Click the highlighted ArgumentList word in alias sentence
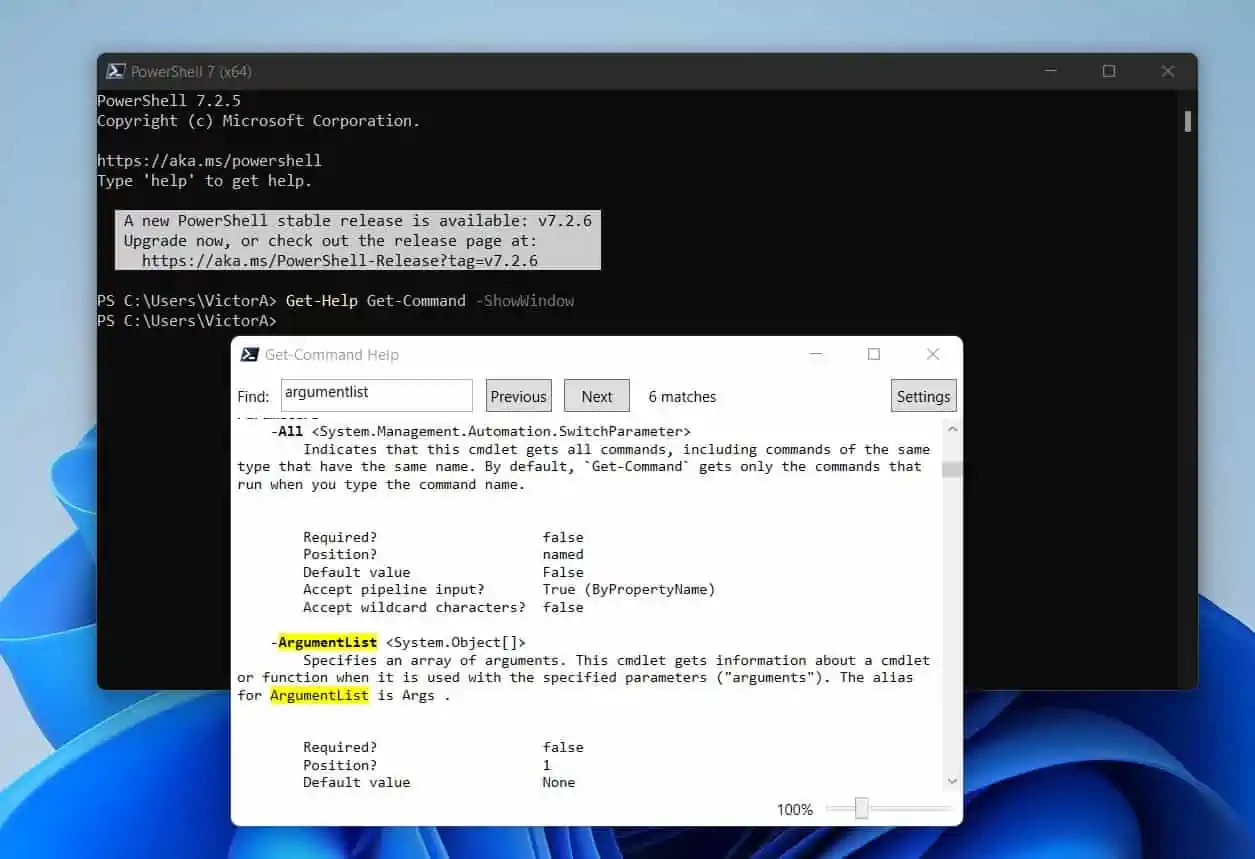The image size is (1255, 859). 319,695
